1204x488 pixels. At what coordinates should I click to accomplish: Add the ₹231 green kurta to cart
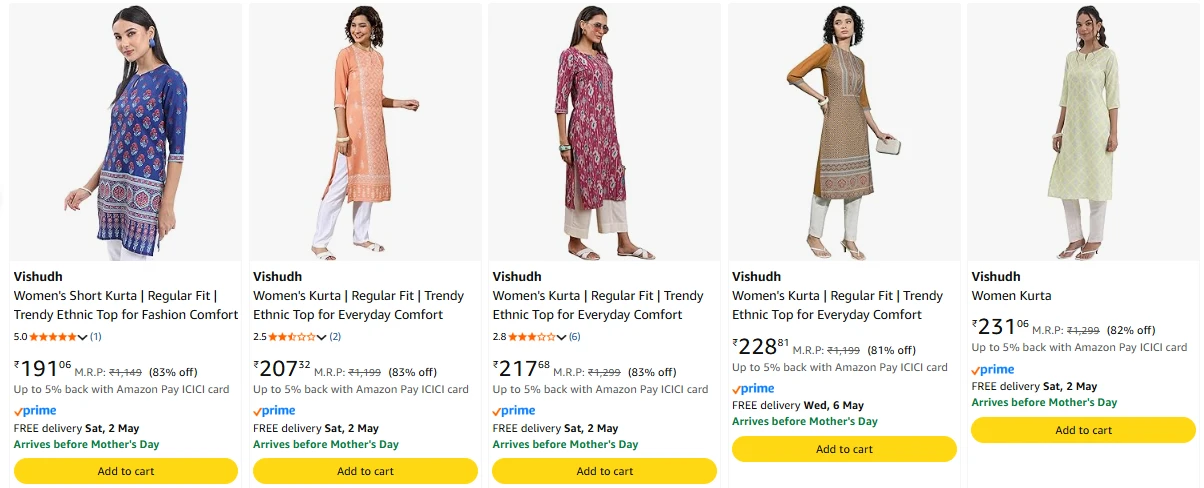click(1083, 430)
